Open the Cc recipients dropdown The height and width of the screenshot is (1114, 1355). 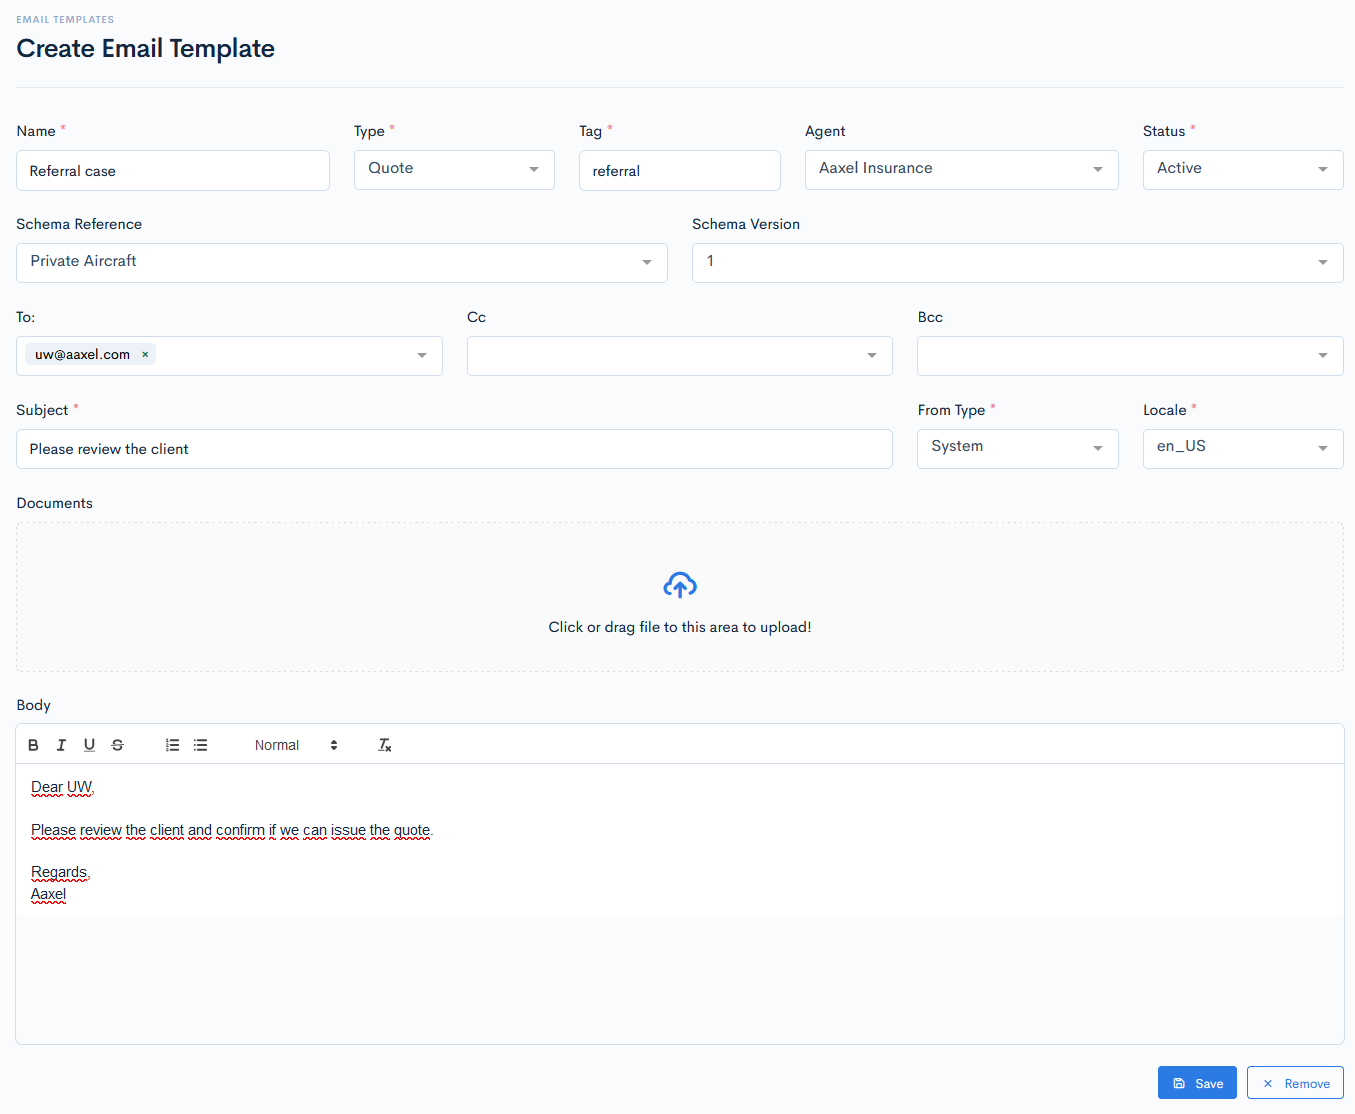(679, 356)
